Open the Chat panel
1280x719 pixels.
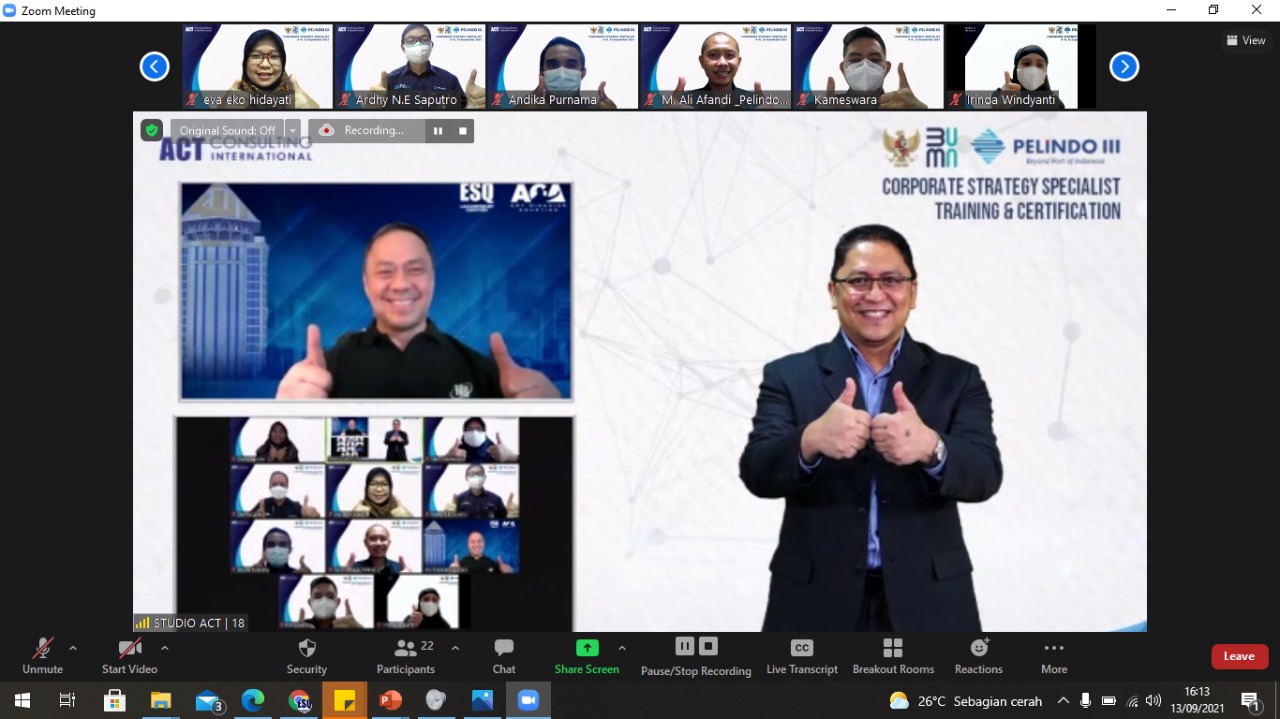(x=504, y=655)
